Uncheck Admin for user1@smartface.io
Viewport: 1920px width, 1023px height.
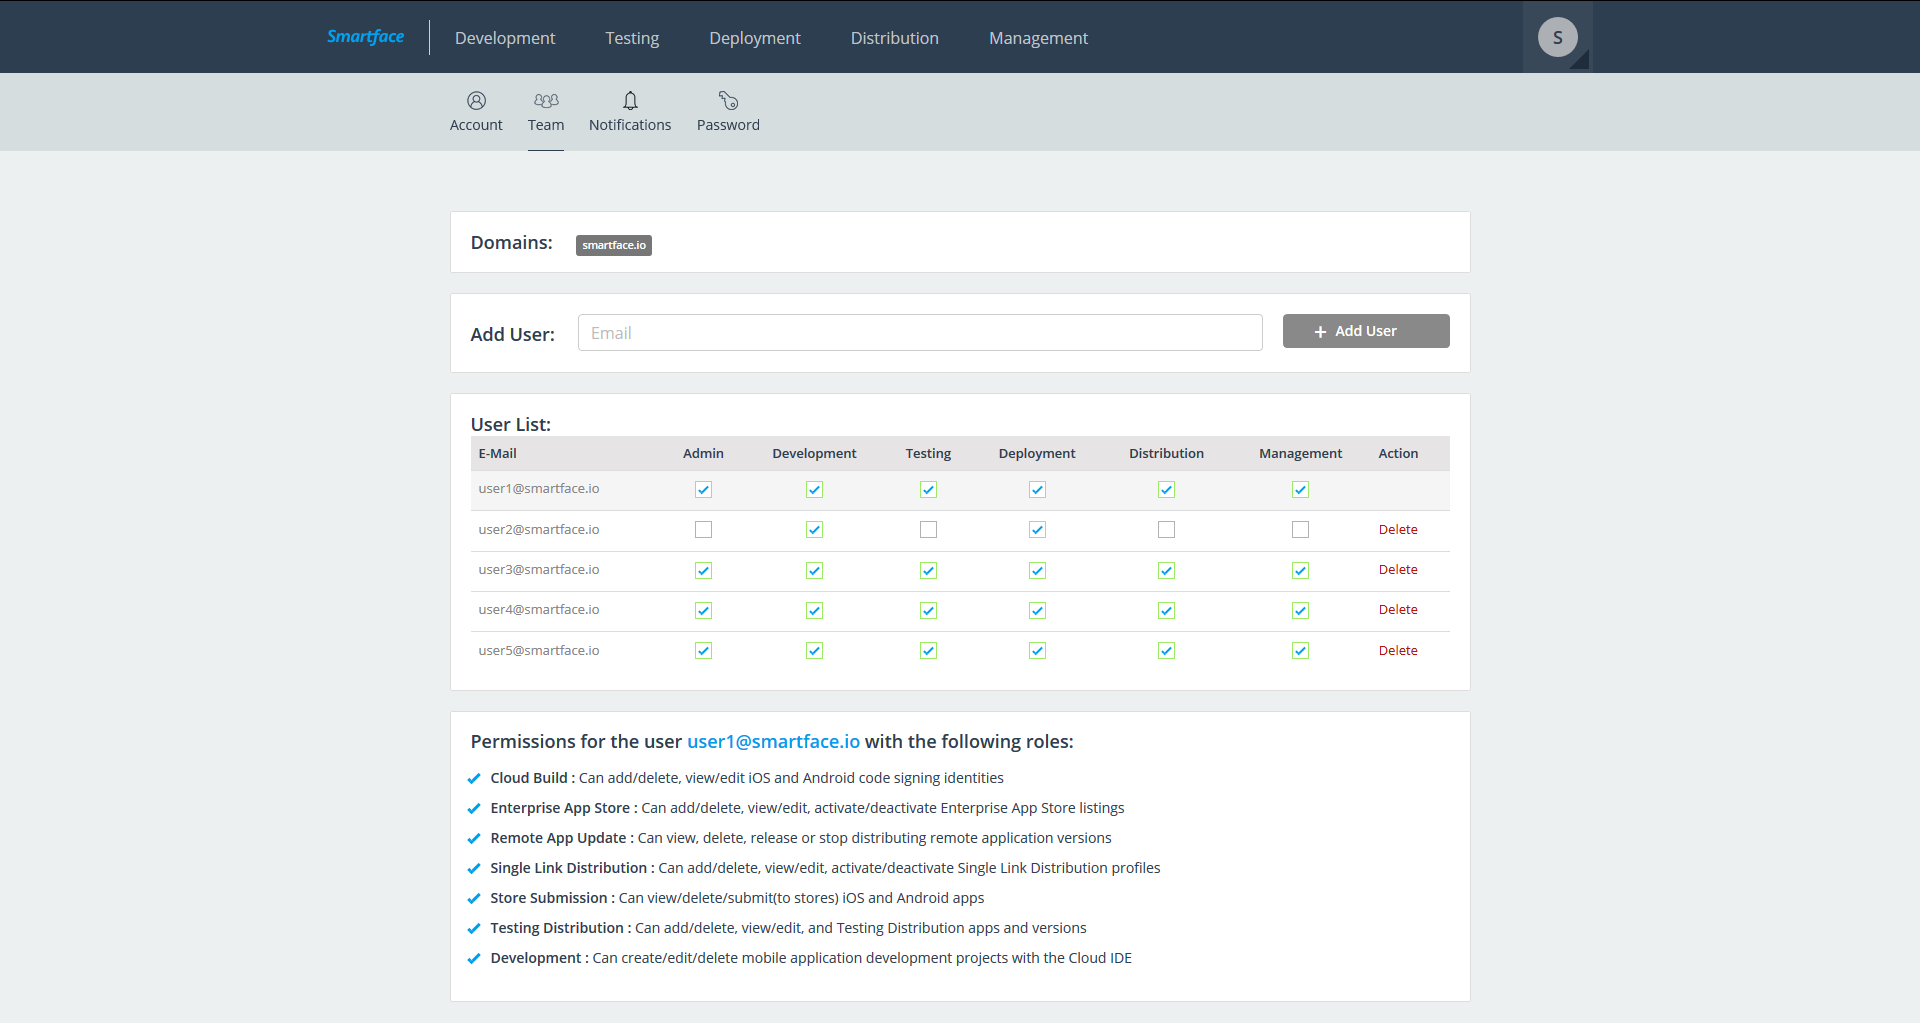click(x=703, y=489)
